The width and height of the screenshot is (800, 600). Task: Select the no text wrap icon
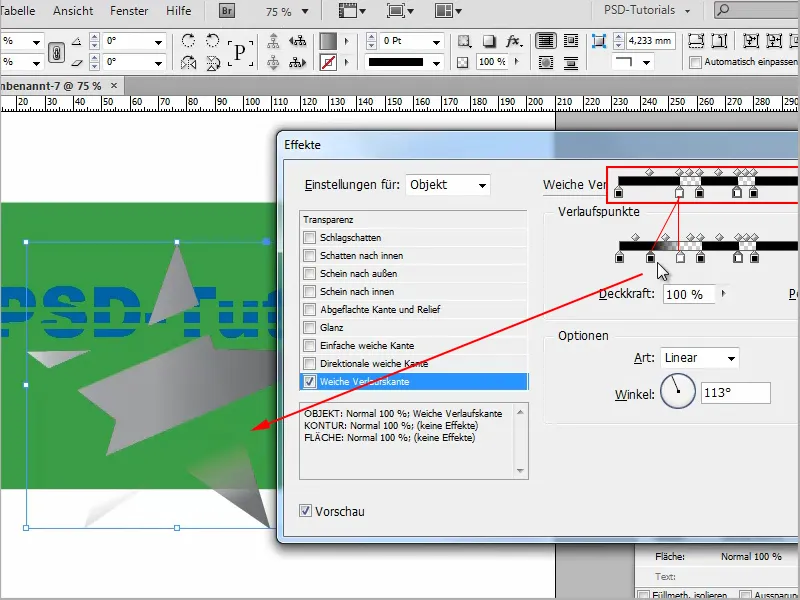coord(546,41)
